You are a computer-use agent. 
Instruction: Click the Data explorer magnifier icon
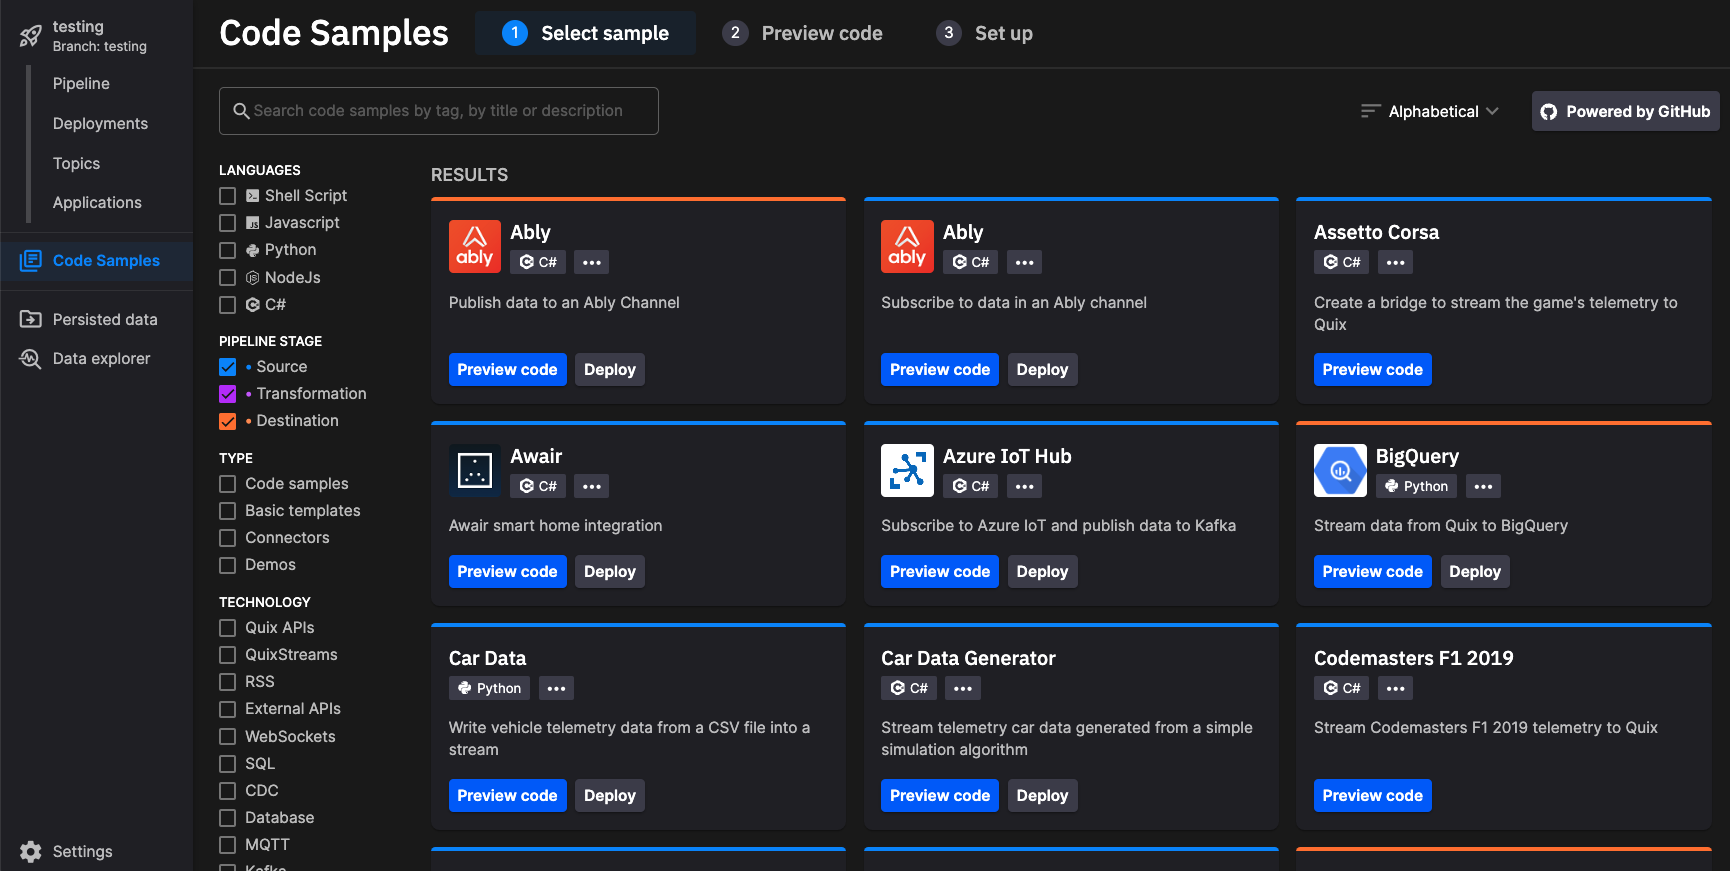(x=31, y=359)
